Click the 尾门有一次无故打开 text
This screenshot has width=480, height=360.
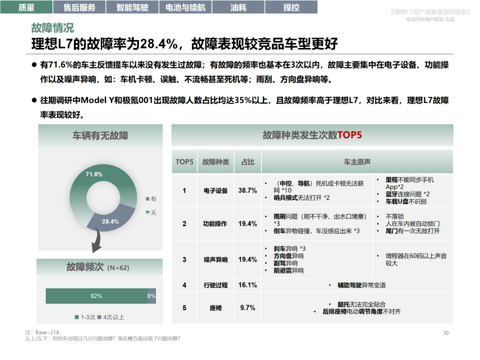pos(412,231)
